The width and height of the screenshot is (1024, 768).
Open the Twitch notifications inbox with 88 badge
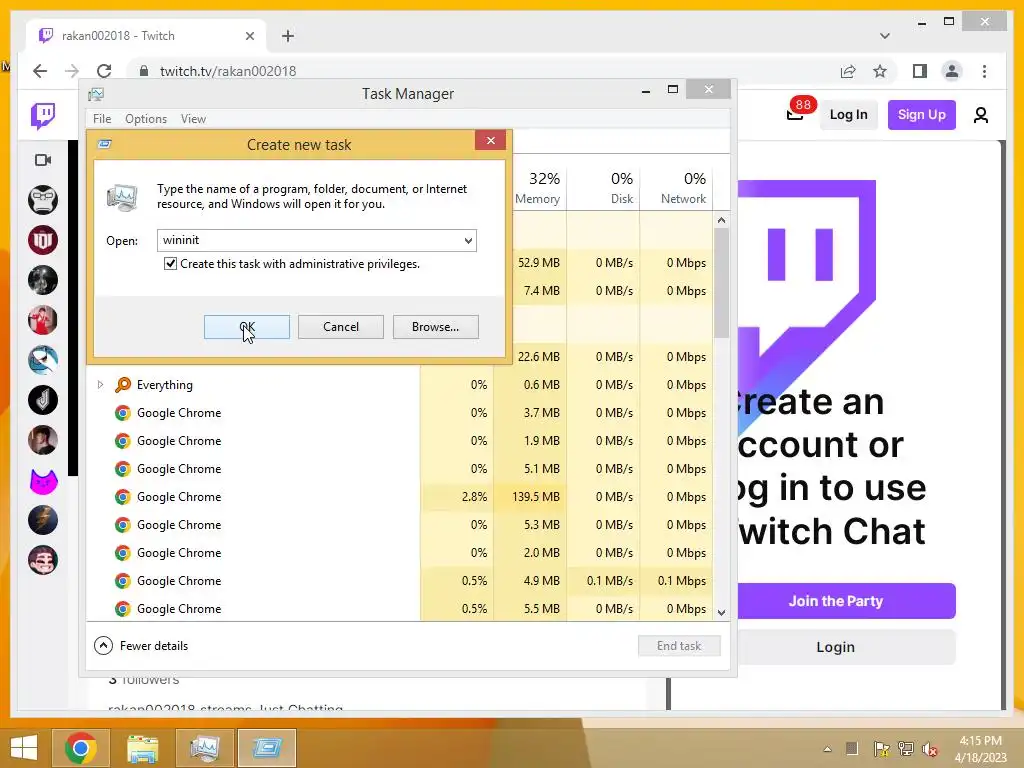795,115
